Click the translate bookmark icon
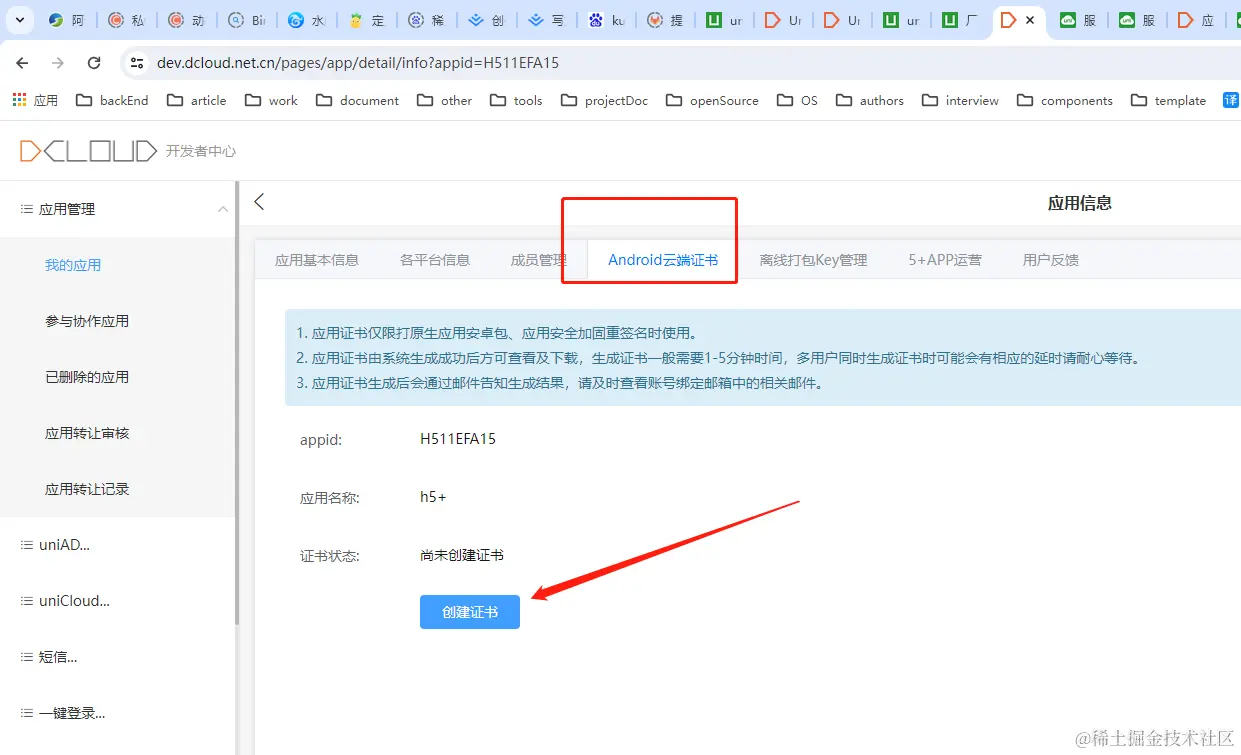 coord(1231,100)
